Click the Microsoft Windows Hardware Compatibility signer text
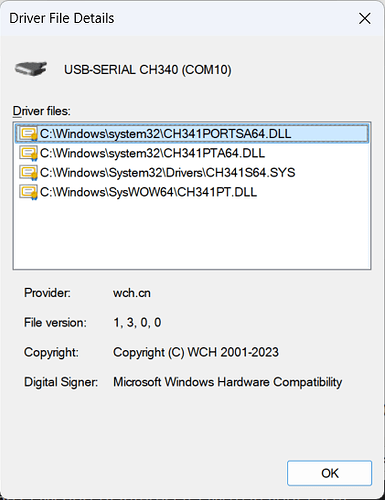385x500 pixels. point(228,382)
